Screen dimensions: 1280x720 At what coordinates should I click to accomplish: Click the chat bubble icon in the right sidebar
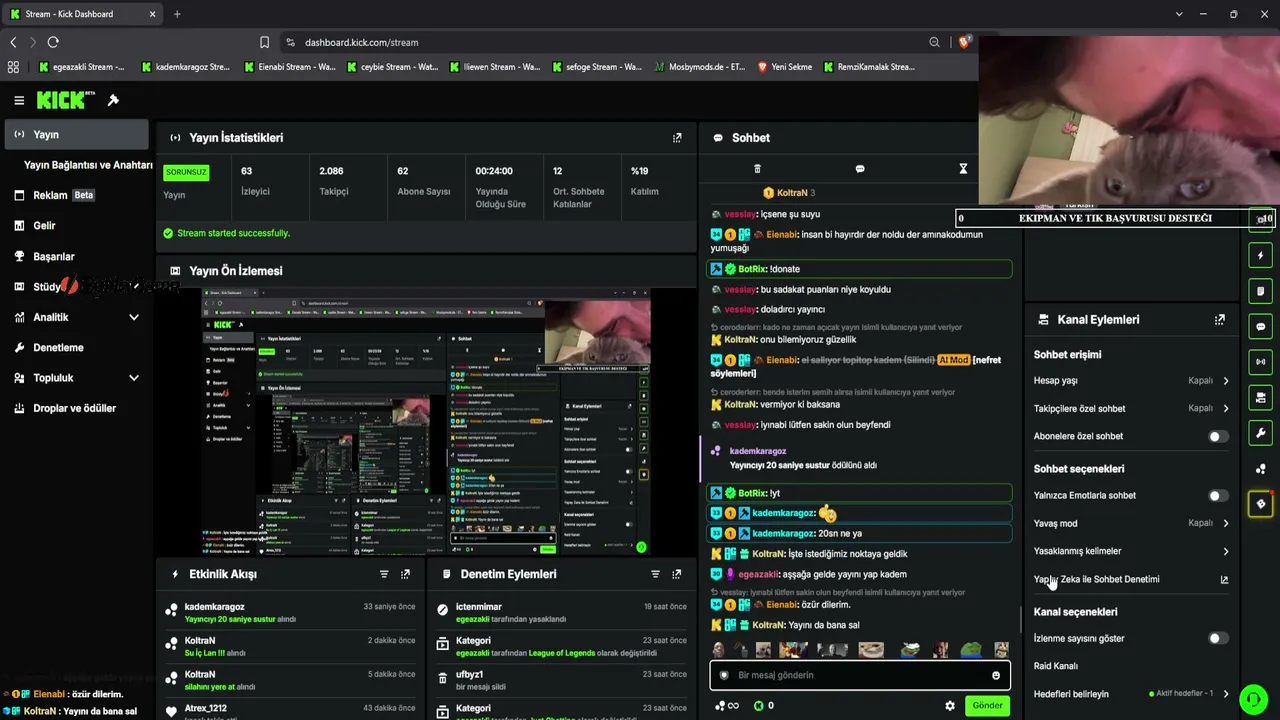tap(1261, 327)
